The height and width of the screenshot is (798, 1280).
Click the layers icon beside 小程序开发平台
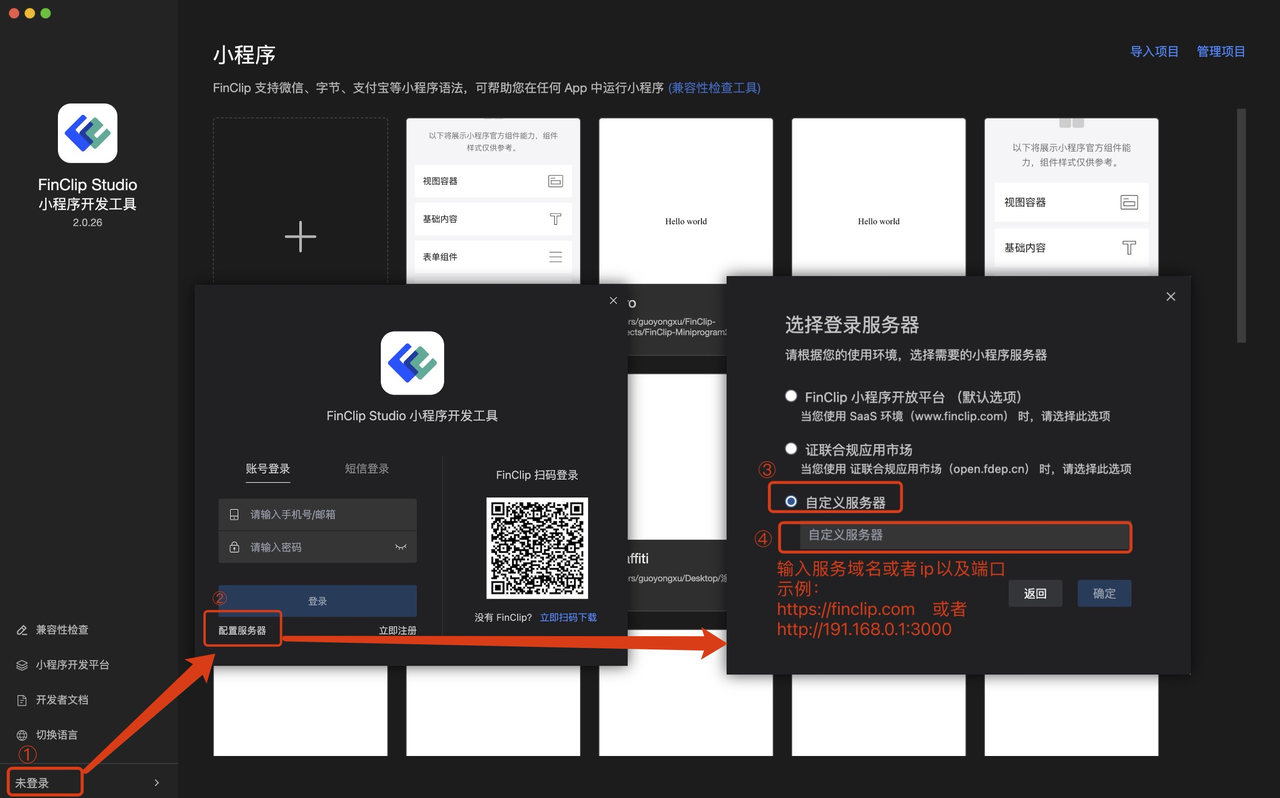(x=22, y=665)
